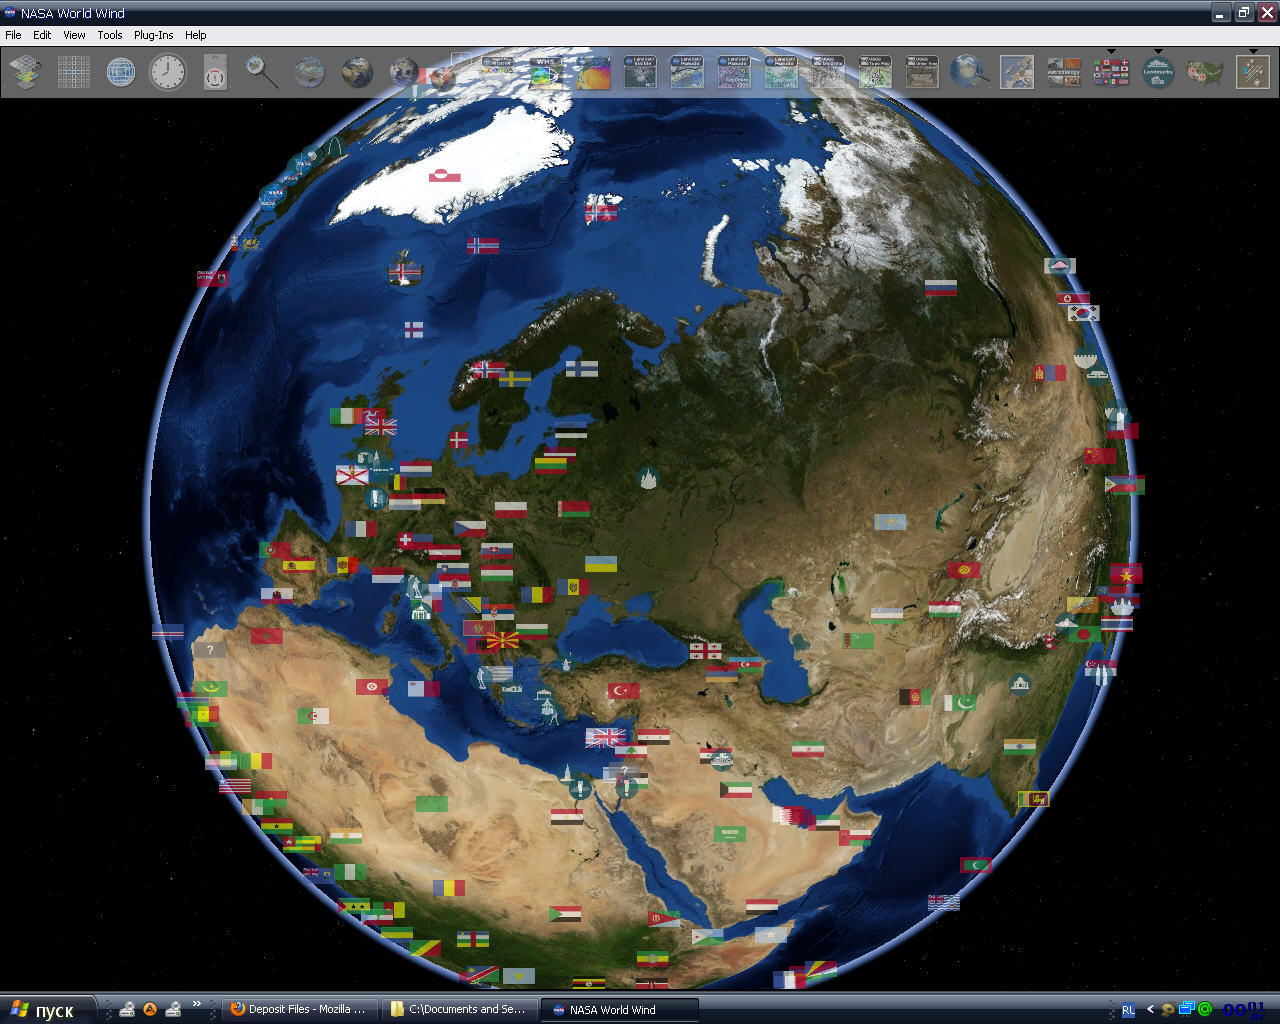Select the Mongolia flag on the globe

pyautogui.click(x=1049, y=373)
